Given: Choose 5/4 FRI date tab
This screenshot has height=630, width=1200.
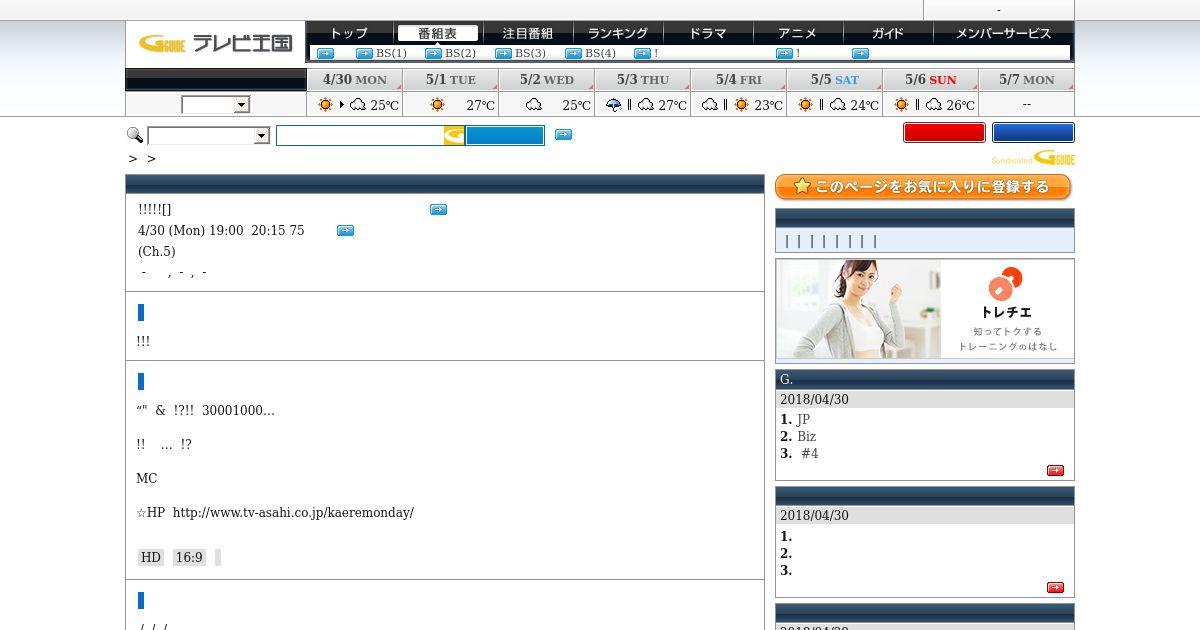Looking at the screenshot, I should click(738, 80).
